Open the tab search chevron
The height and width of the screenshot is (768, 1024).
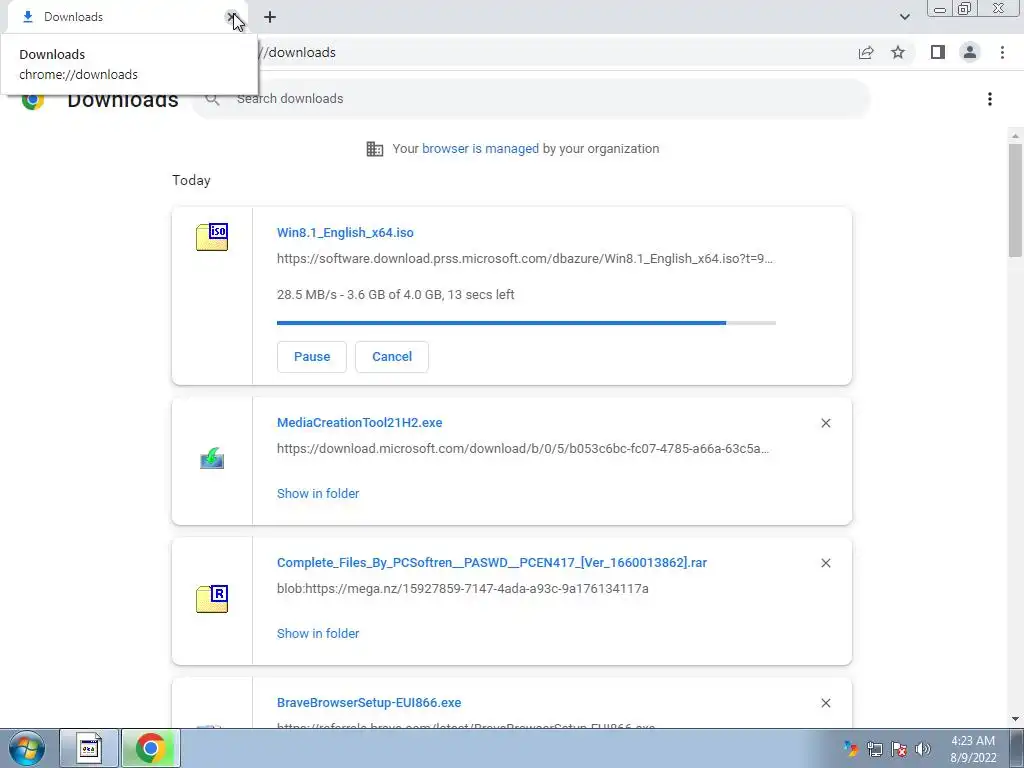904,17
